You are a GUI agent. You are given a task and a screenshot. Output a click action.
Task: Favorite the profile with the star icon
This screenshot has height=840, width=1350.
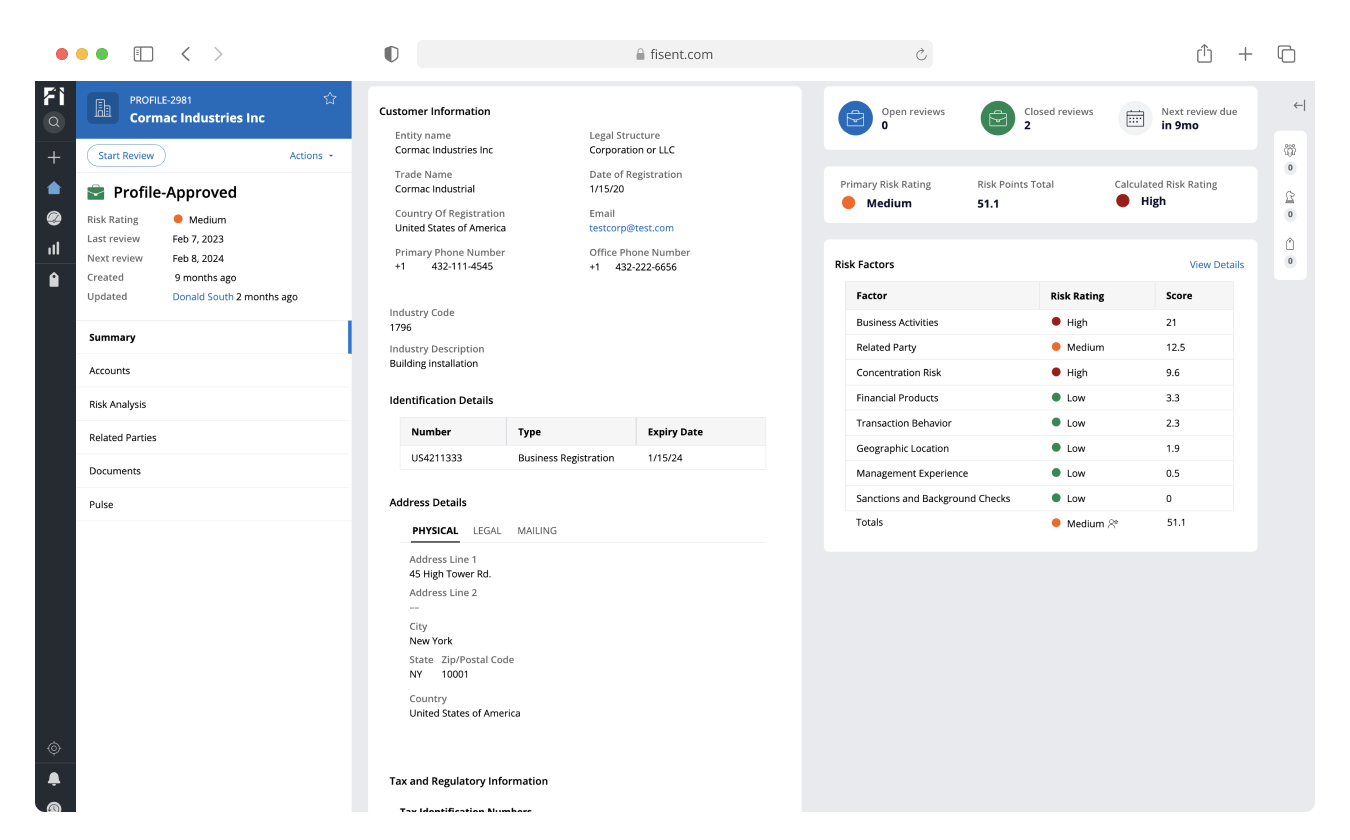(x=330, y=98)
